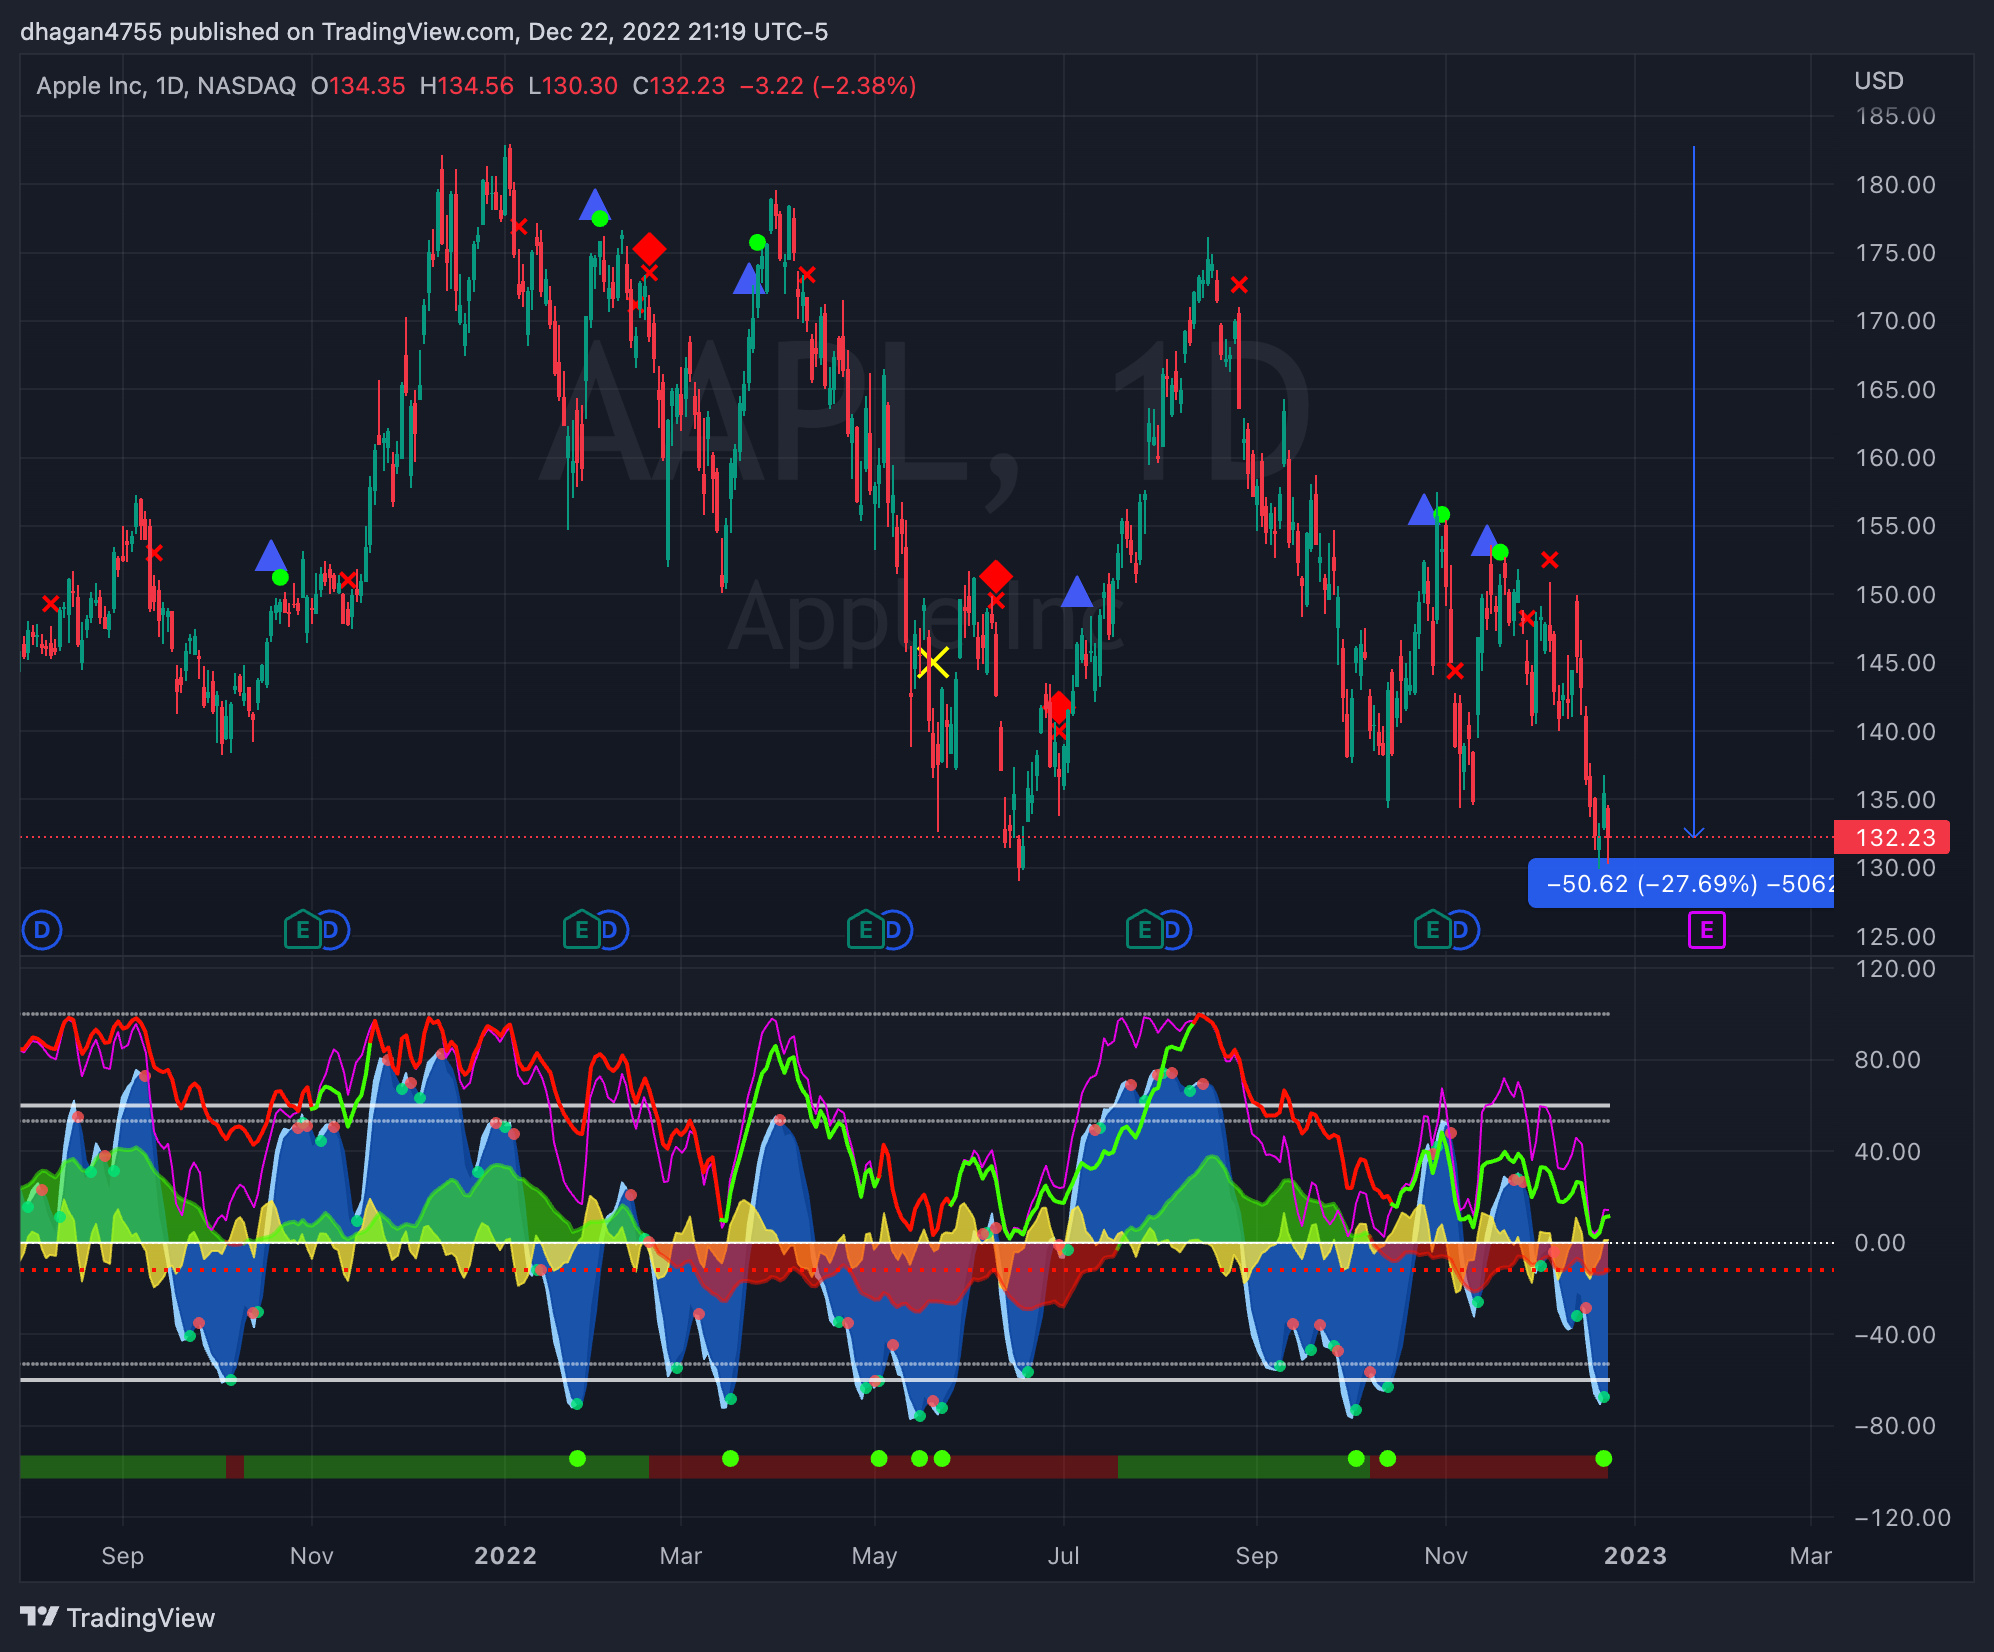Viewport: 1994px width, 1652px height.
Task: Click the high value H134.56
Action: [x=466, y=86]
